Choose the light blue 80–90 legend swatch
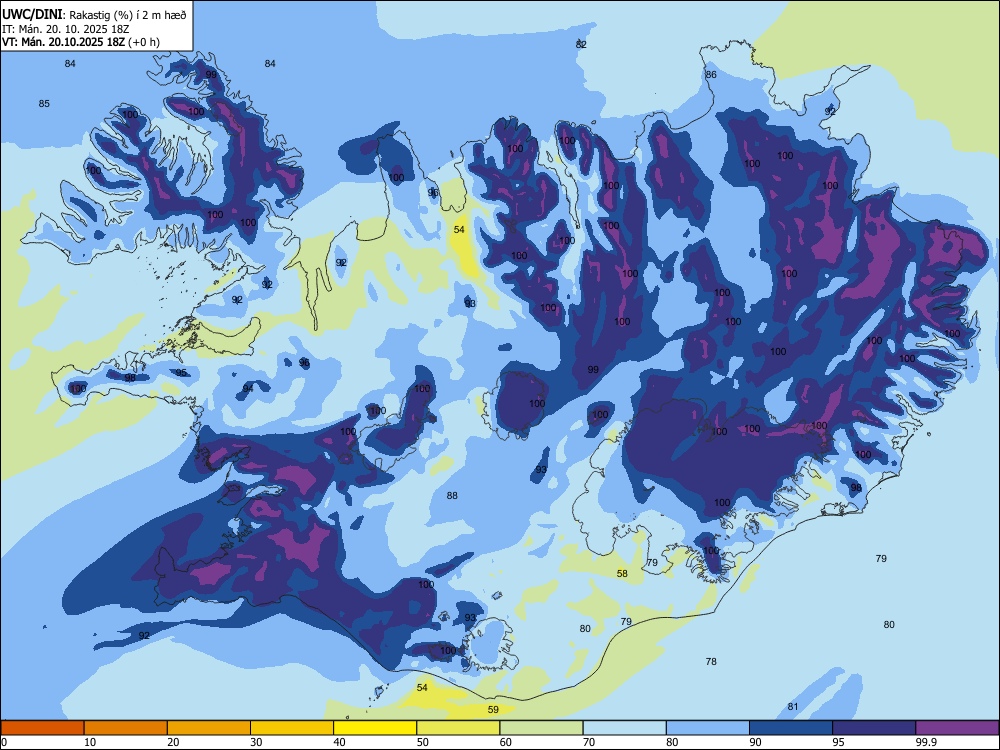This screenshot has width=1000, height=750. tap(708, 728)
